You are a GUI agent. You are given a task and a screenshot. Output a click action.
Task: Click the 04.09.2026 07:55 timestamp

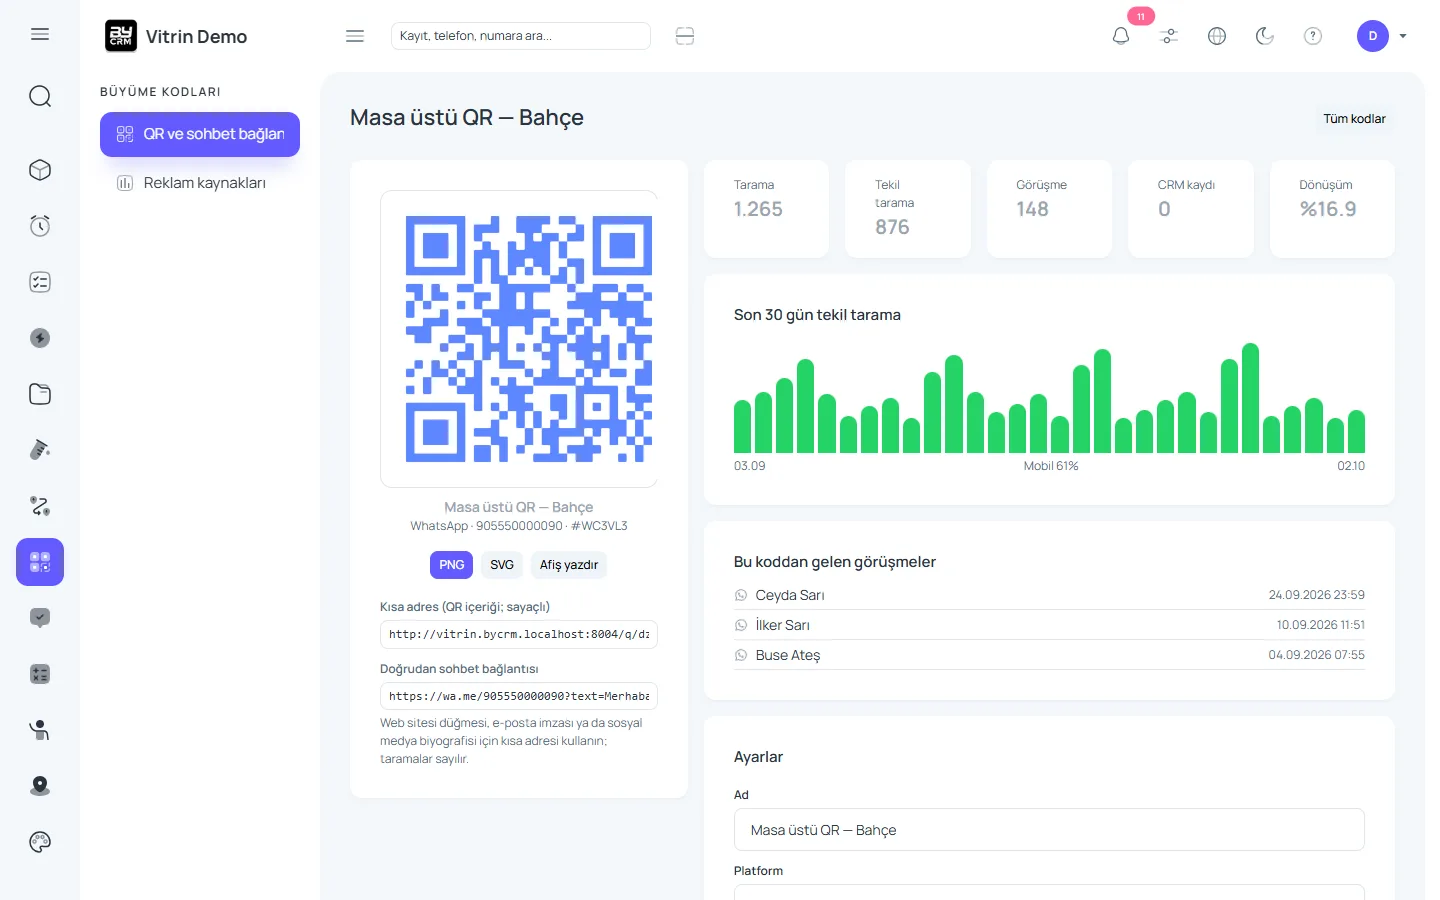(1316, 655)
